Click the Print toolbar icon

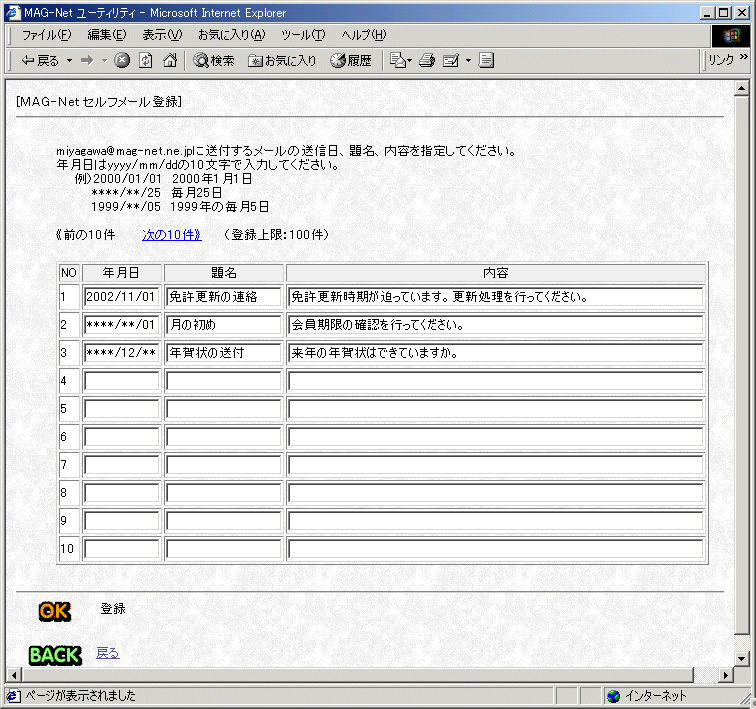coord(427,61)
